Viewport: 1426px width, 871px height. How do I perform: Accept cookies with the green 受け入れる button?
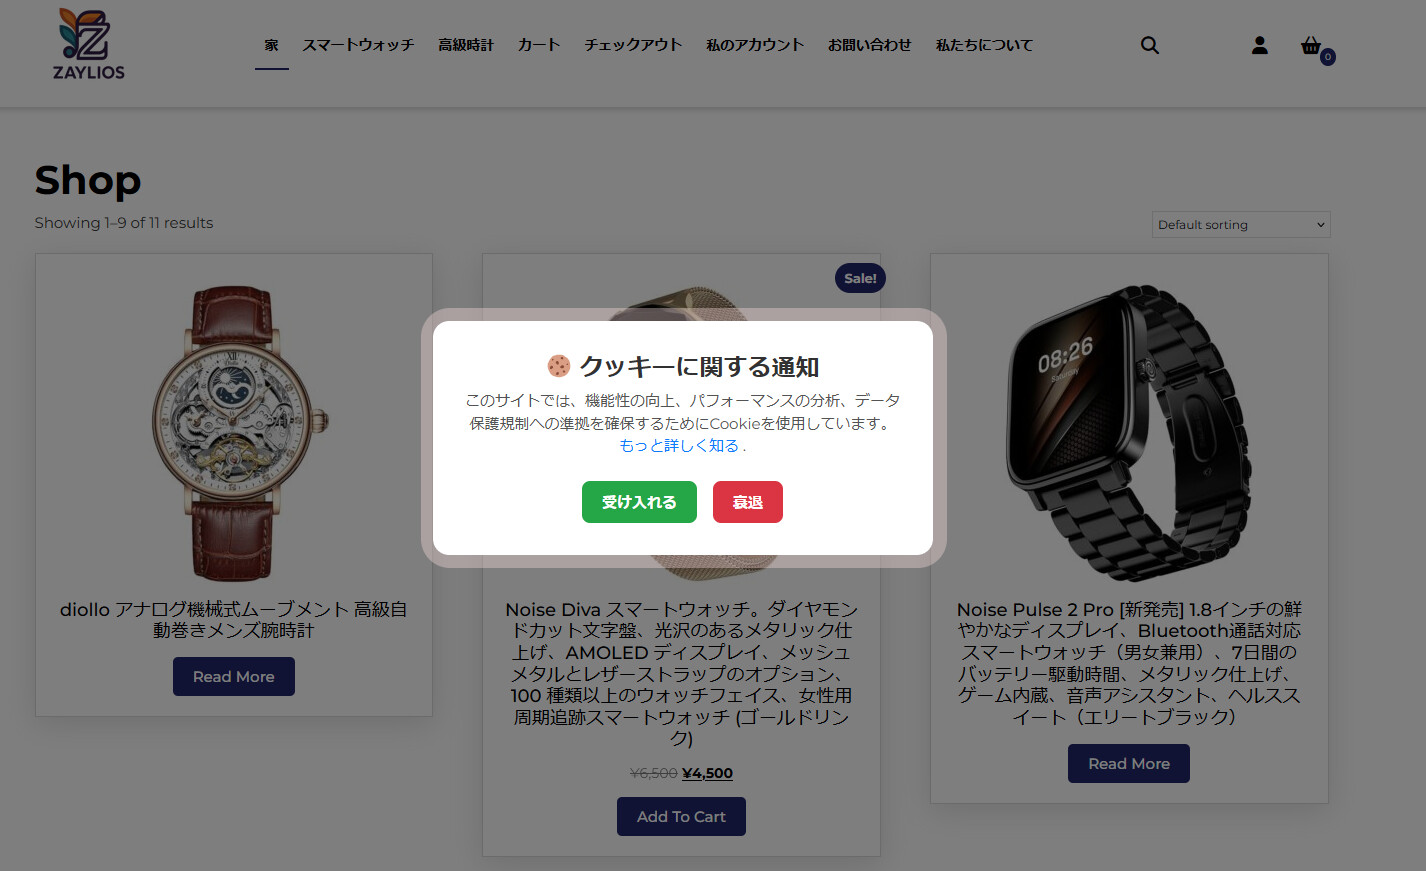(x=639, y=502)
